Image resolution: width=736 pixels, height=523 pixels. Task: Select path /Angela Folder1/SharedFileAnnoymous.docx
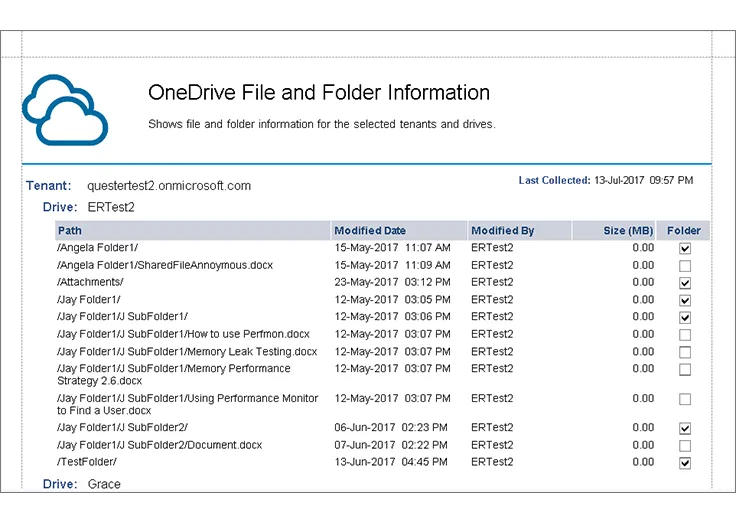[165, 265]
